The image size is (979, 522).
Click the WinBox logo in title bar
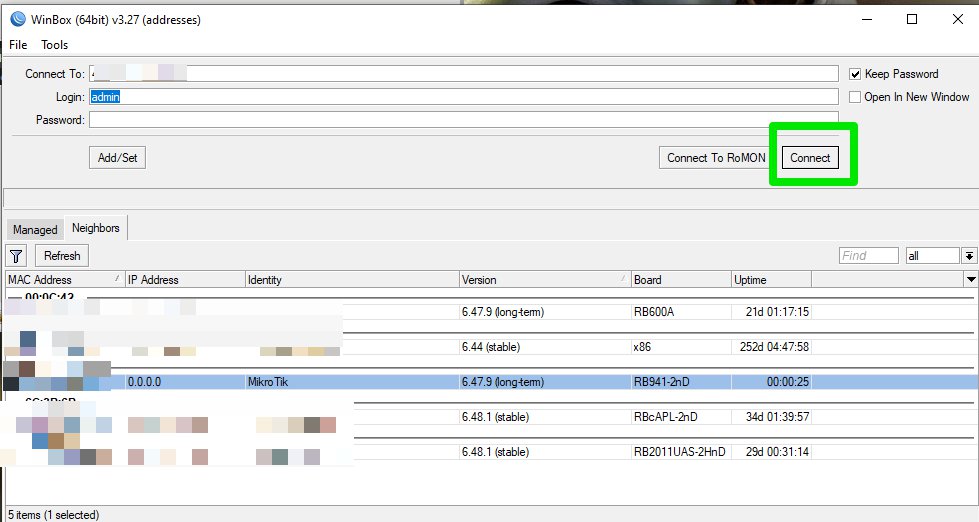tap(17, 19)
